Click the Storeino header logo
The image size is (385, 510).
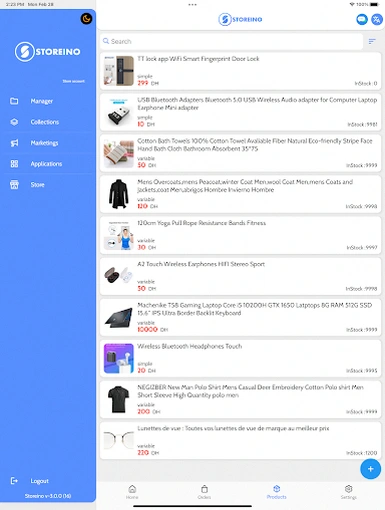coord(240,19)
